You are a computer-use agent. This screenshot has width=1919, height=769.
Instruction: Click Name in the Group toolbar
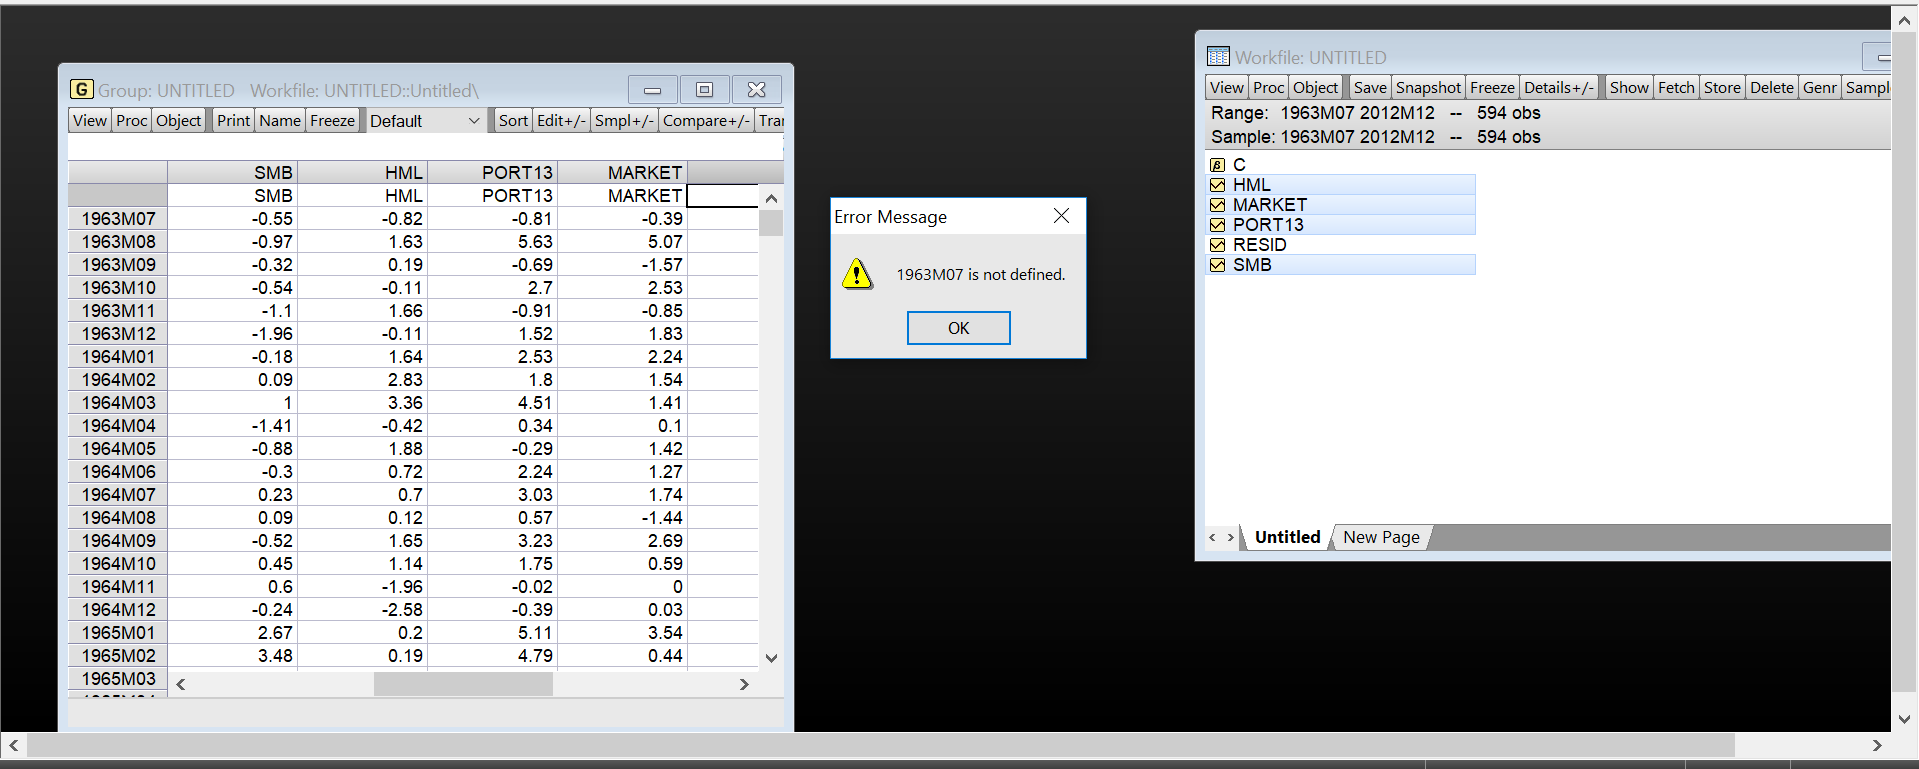click(280, 121)
